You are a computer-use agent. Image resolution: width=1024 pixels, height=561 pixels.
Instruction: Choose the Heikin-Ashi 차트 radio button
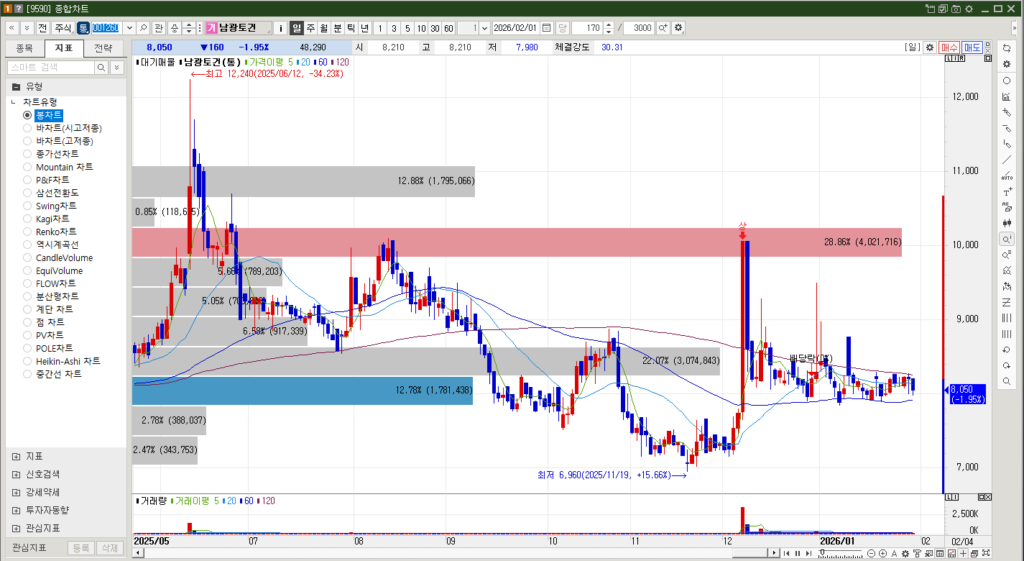click(28, 361)
